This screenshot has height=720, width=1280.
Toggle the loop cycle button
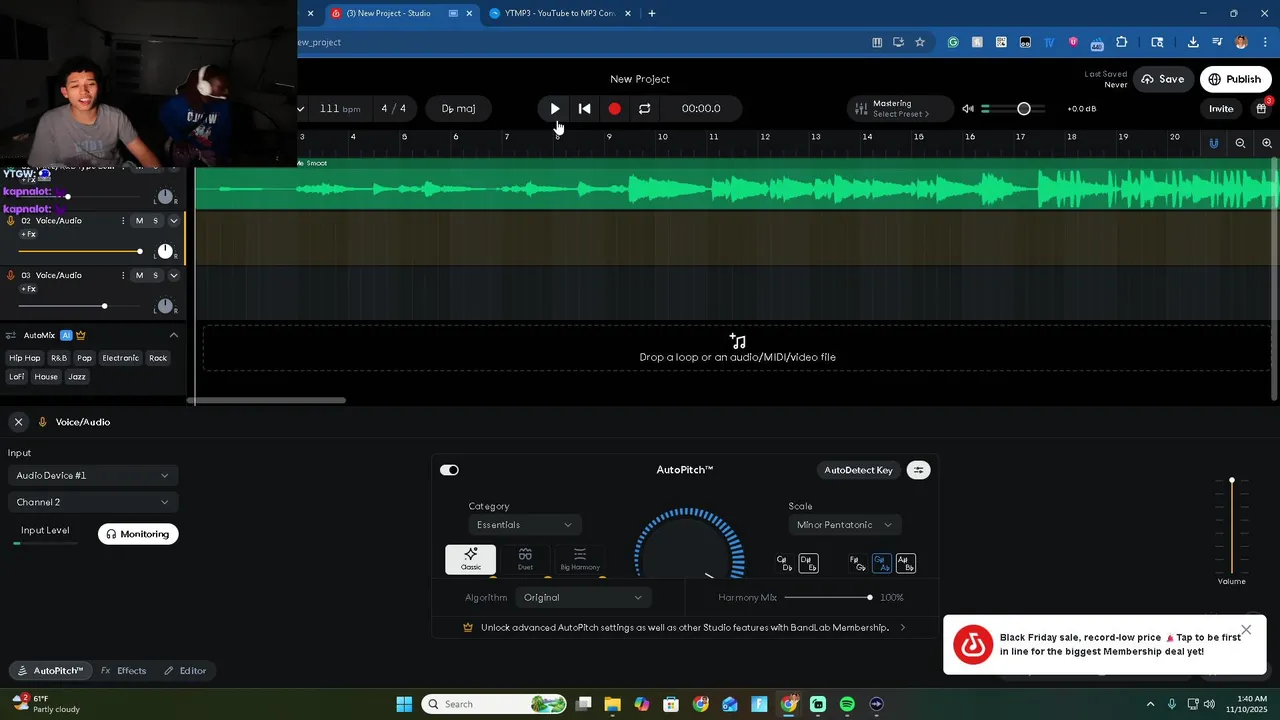644,109
